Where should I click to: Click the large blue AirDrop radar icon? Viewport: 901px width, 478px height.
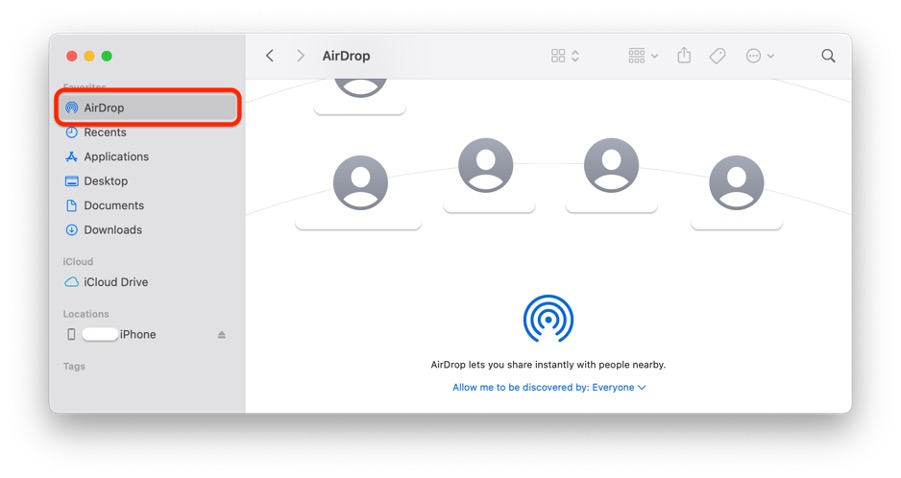pyautogui.click(x=548, y=319)
